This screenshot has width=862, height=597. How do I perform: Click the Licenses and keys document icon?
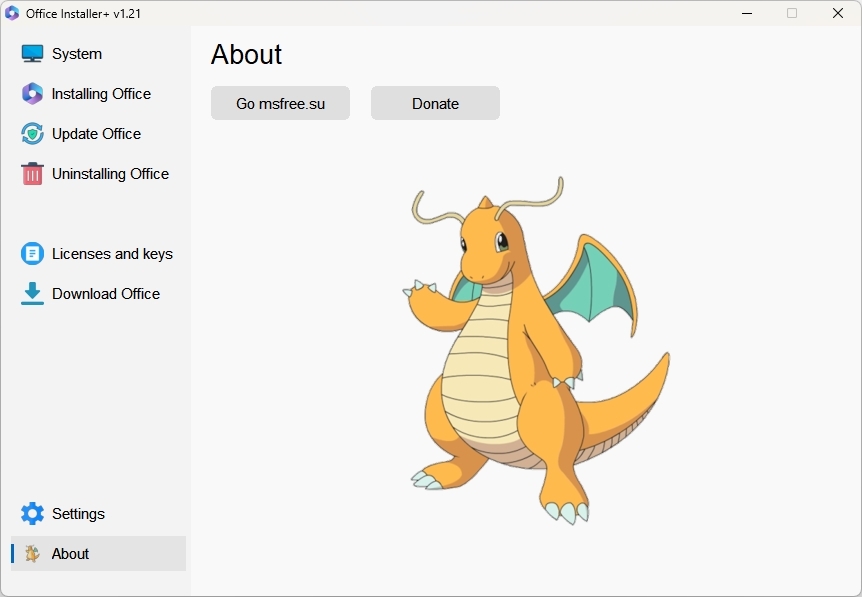pos(32,254)
